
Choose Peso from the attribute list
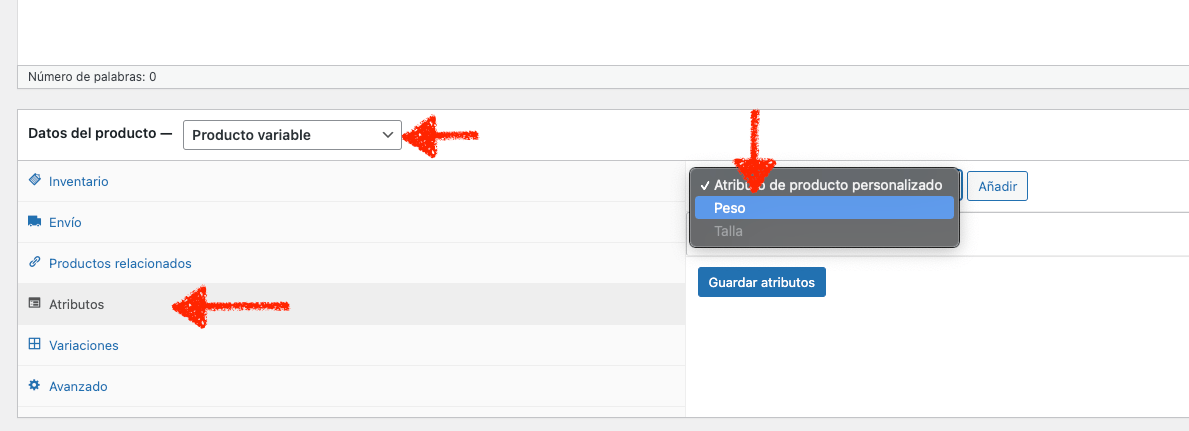824,208
